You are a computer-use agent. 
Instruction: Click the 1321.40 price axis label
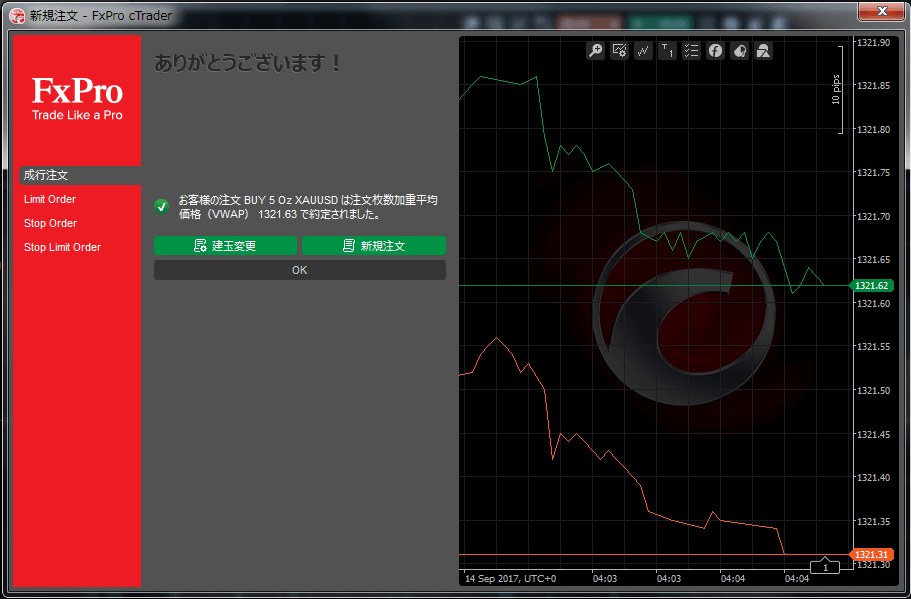(873, 478)
